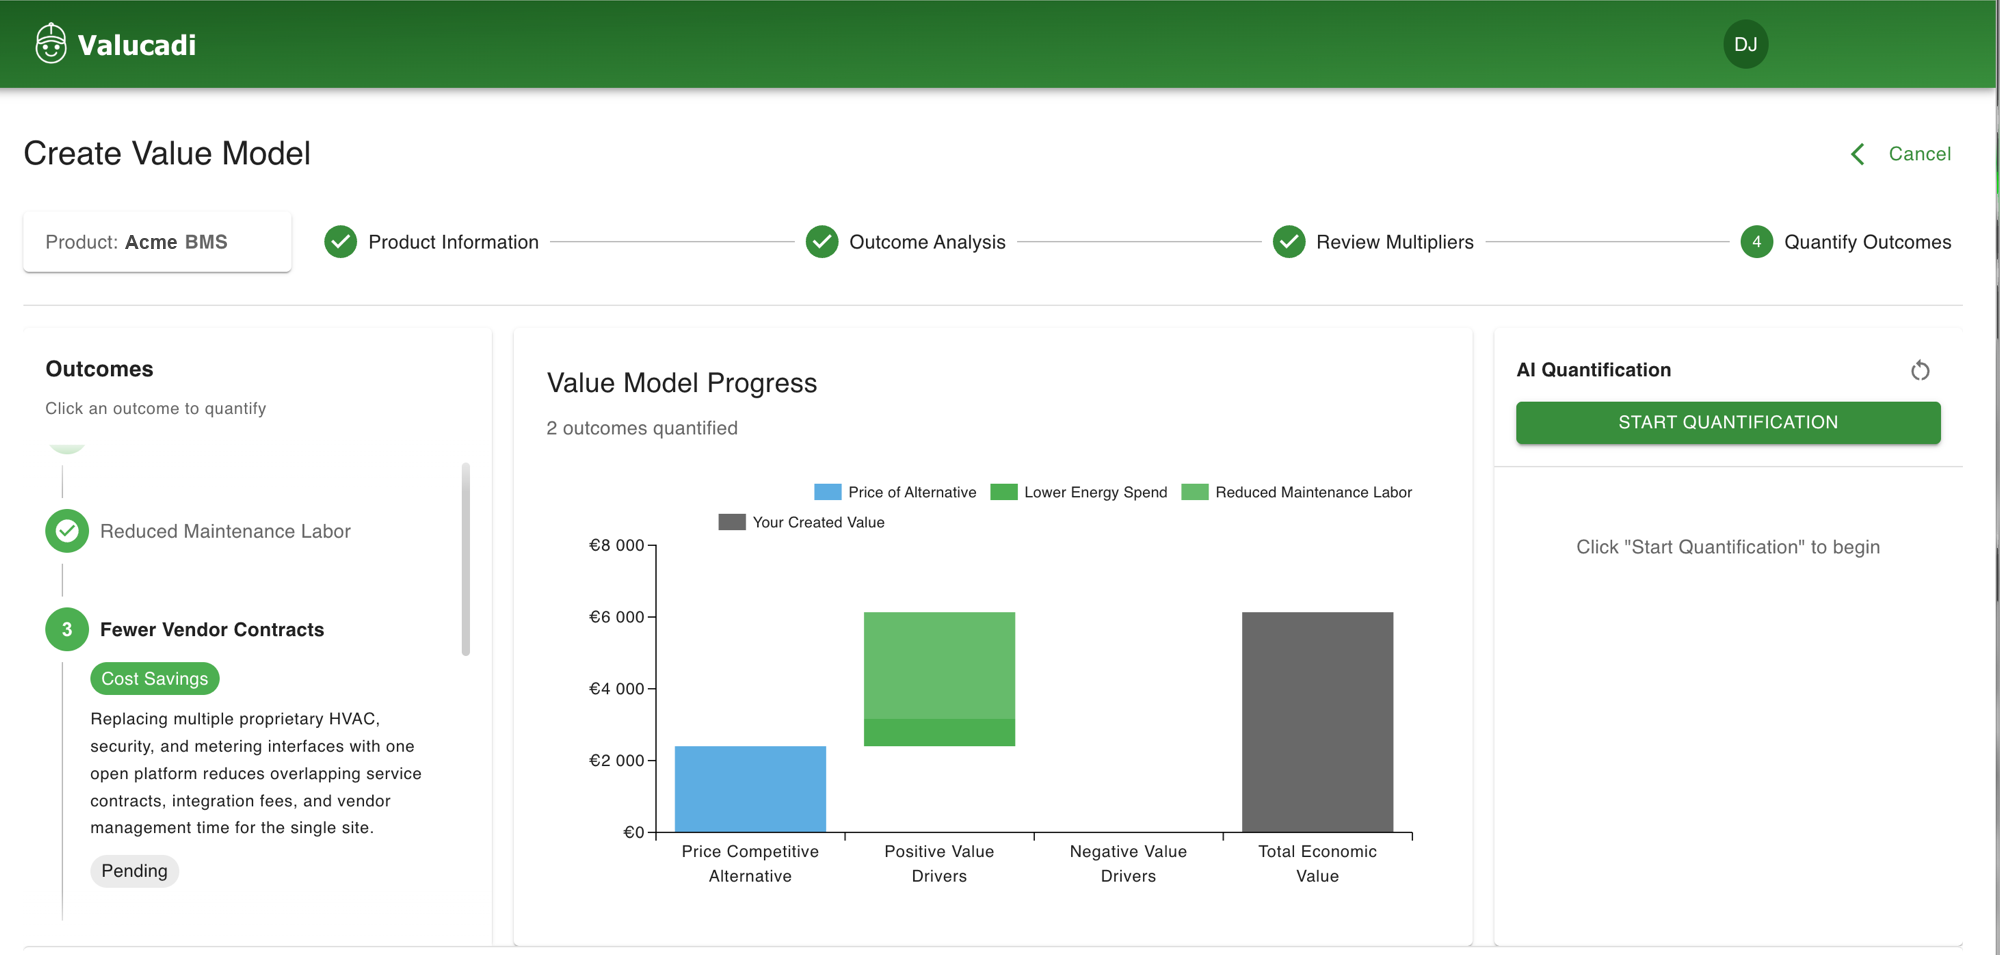Click the Fewer Vendor Contracts description paragraph
Viewport: 2000px width, 955px height.
click(256, 773)
